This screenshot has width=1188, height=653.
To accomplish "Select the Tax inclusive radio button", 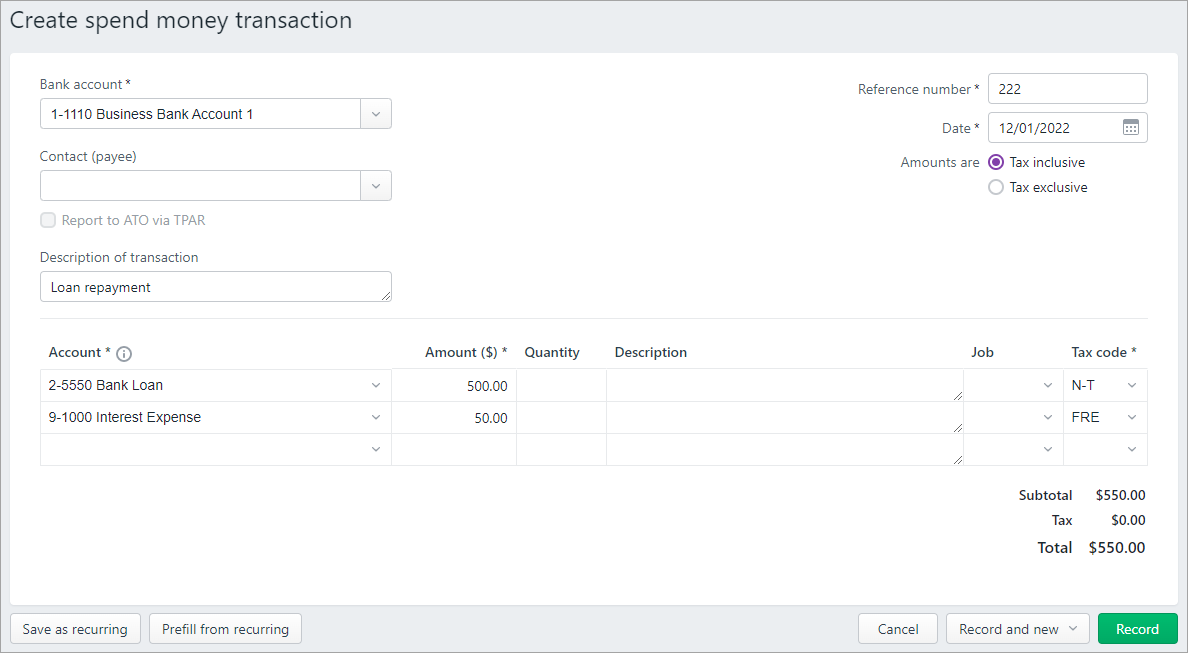I will pos(995,161).
